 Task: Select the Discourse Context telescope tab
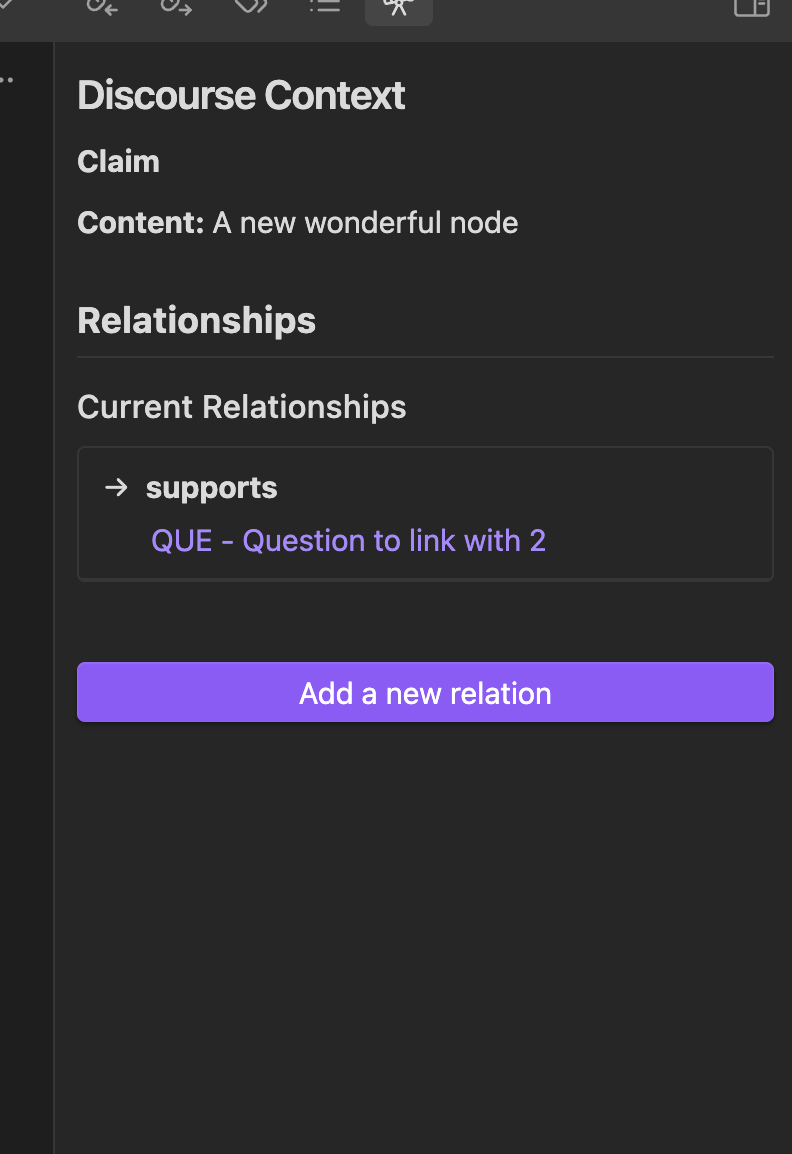398,9
